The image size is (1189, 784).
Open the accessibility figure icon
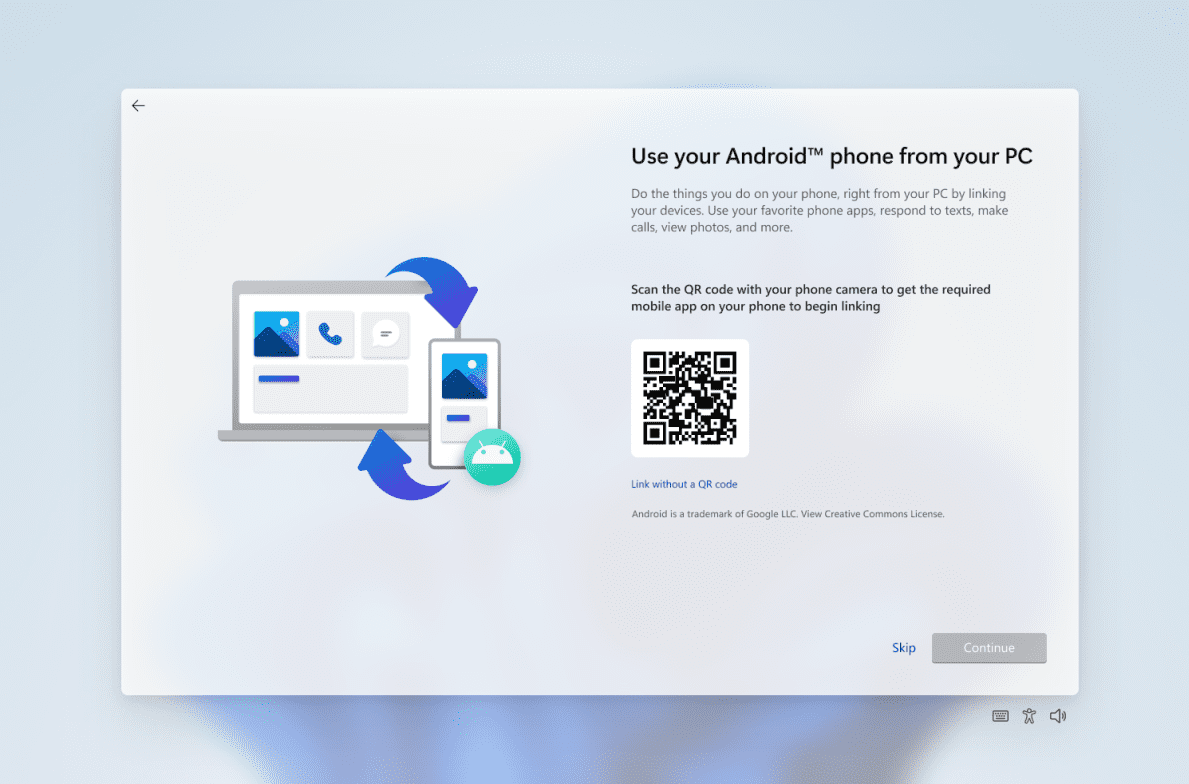1029,716
